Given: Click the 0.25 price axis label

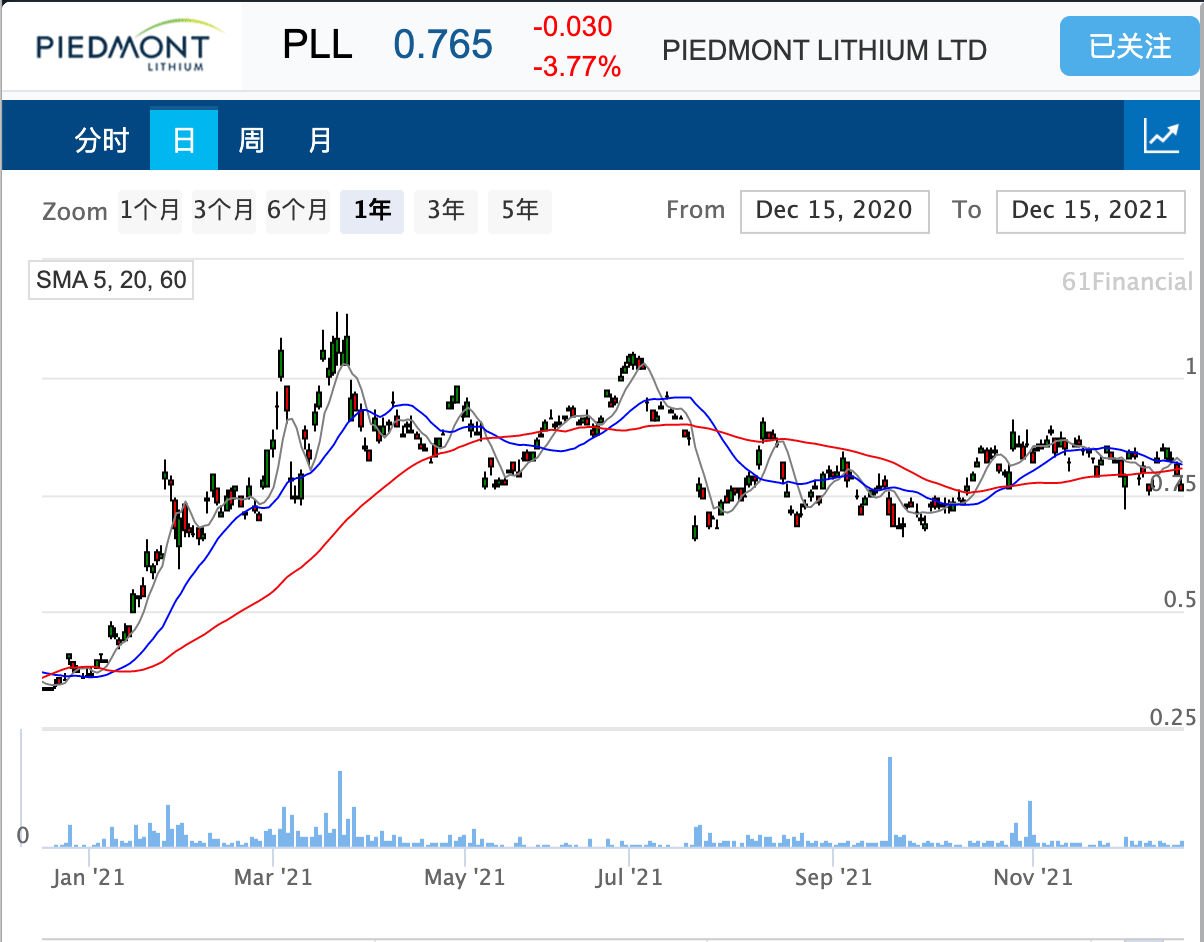Looking at the screenshot, I should (x=1172, y=717).
